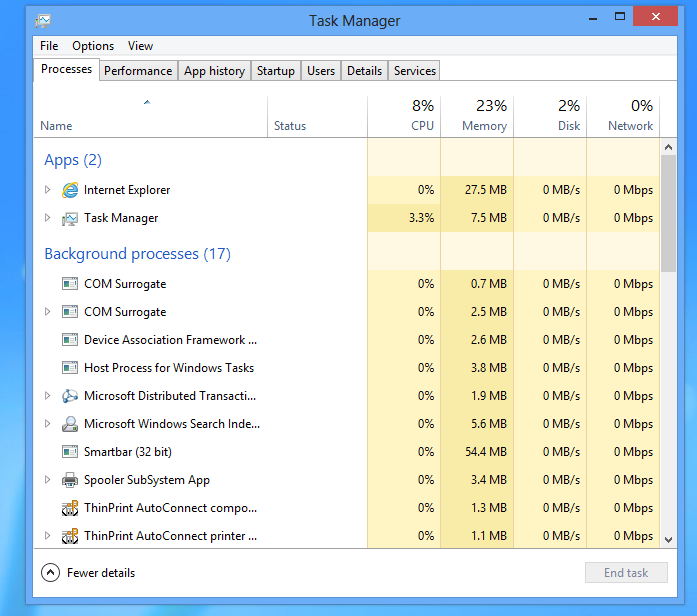Click the End task button
This screenshot has width=697, height=616.
tap(626, 572)
